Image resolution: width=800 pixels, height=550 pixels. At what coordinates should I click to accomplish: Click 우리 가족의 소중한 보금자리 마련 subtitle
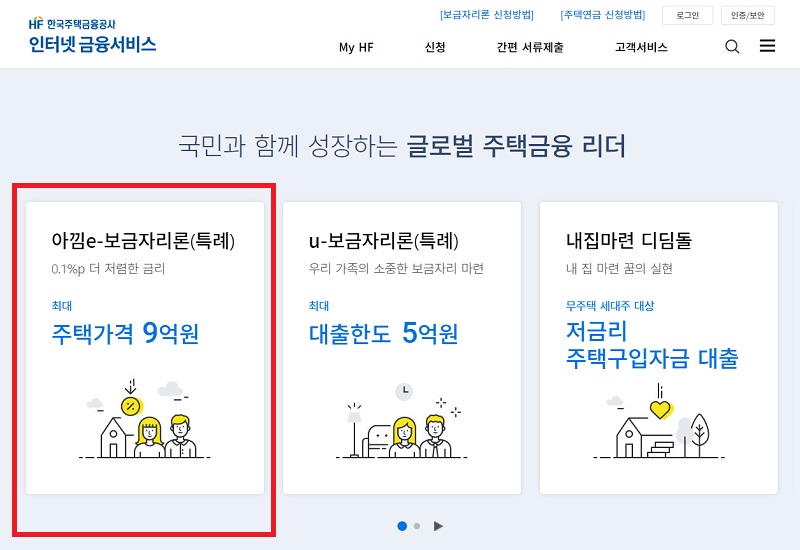[396, 268]
